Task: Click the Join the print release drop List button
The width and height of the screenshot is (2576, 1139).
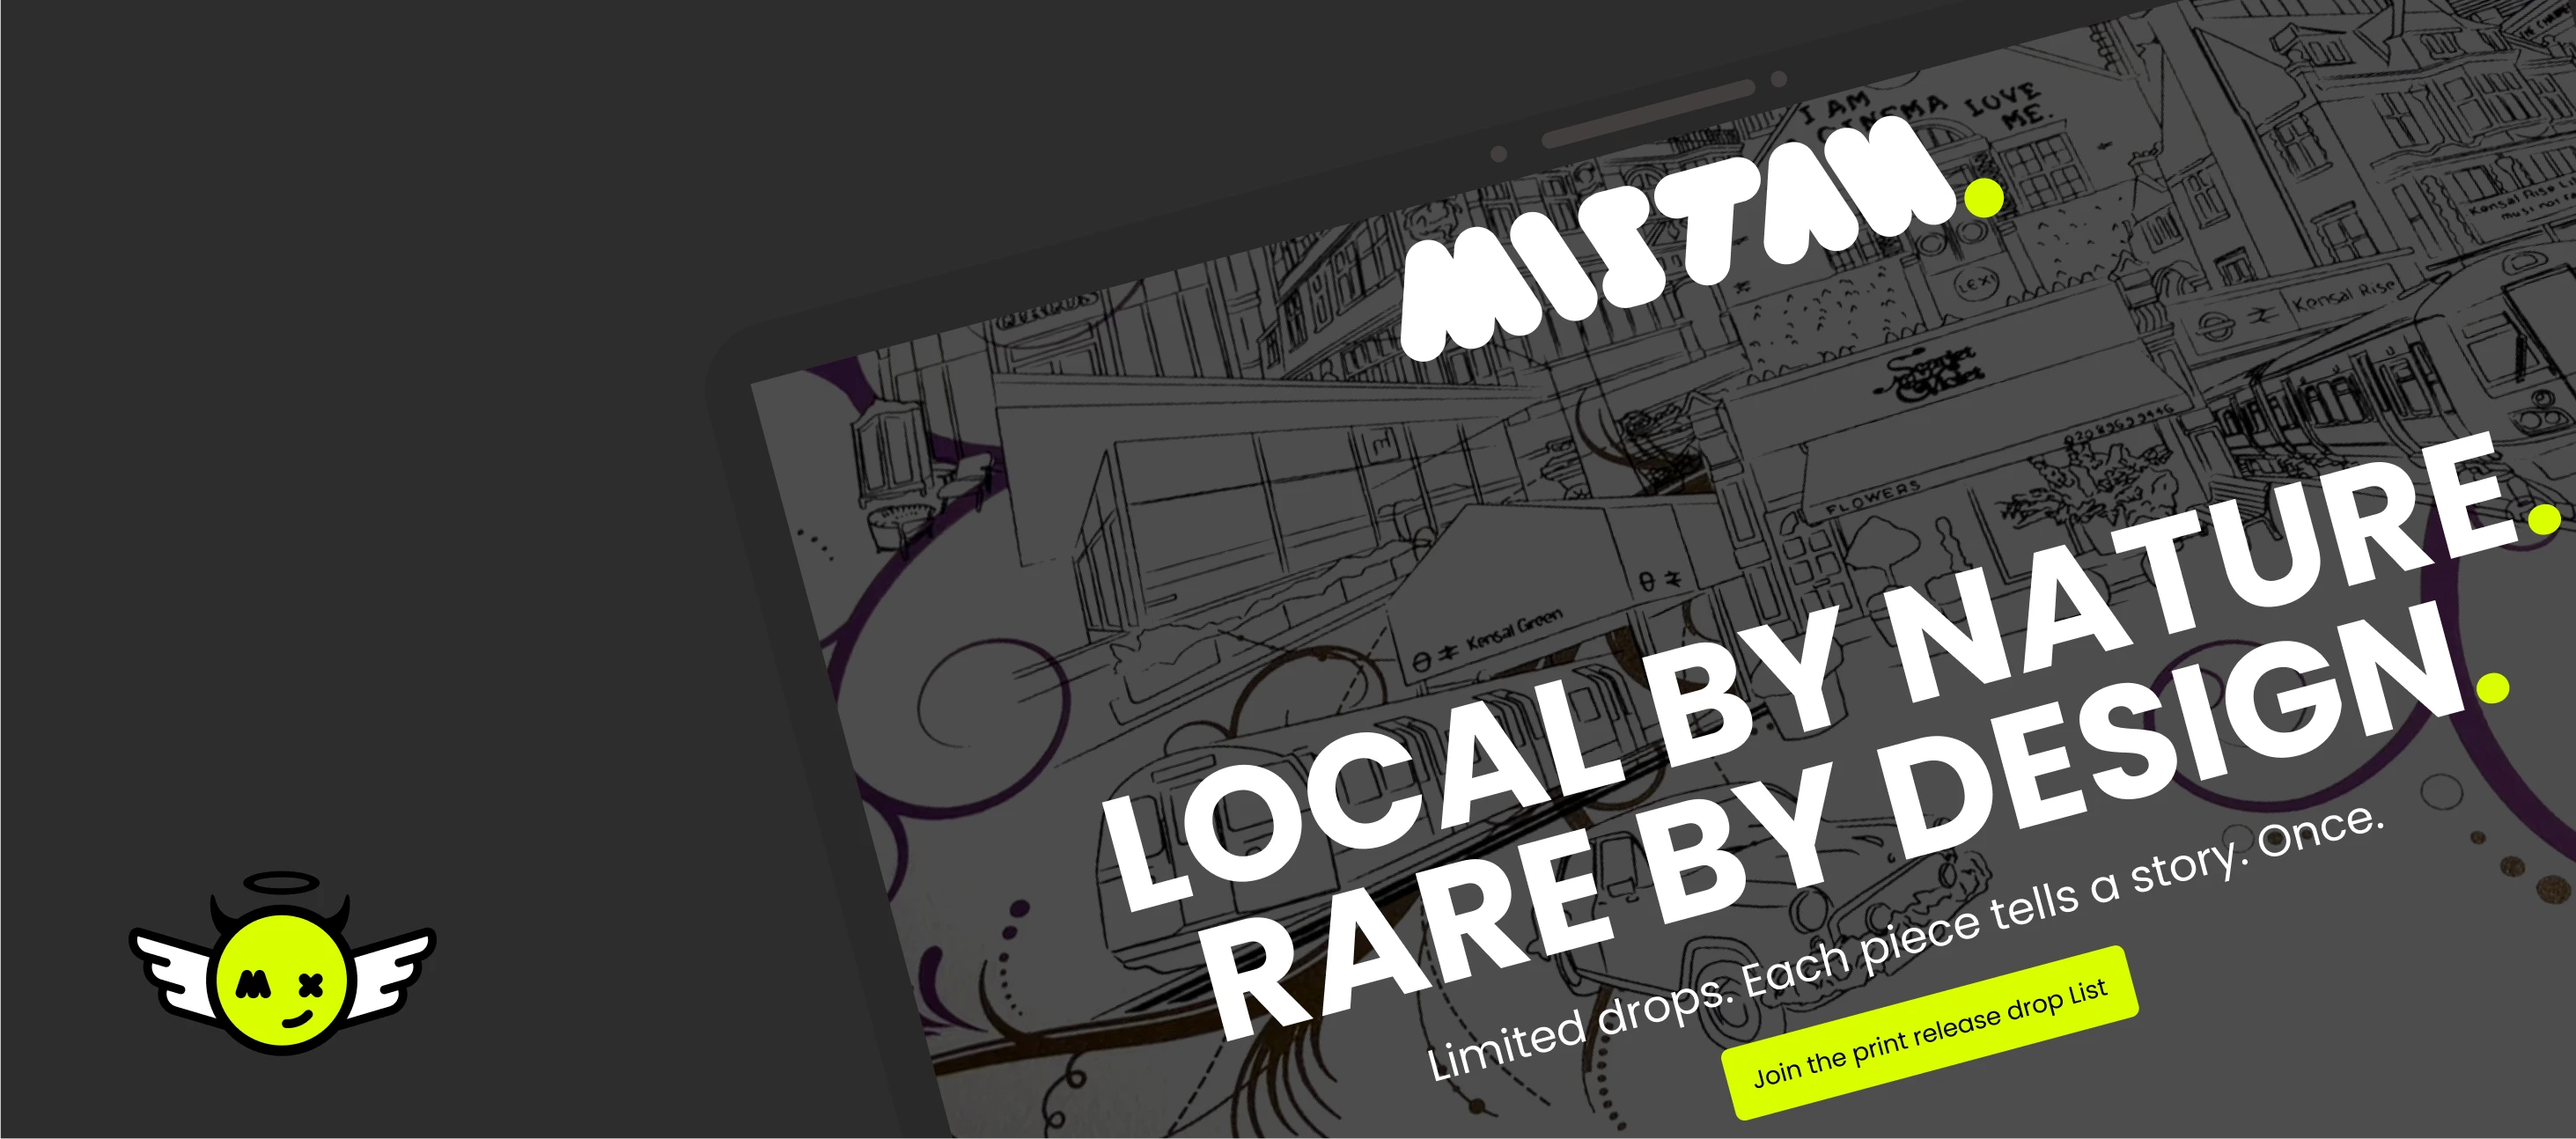Action: [1929, 1033]
